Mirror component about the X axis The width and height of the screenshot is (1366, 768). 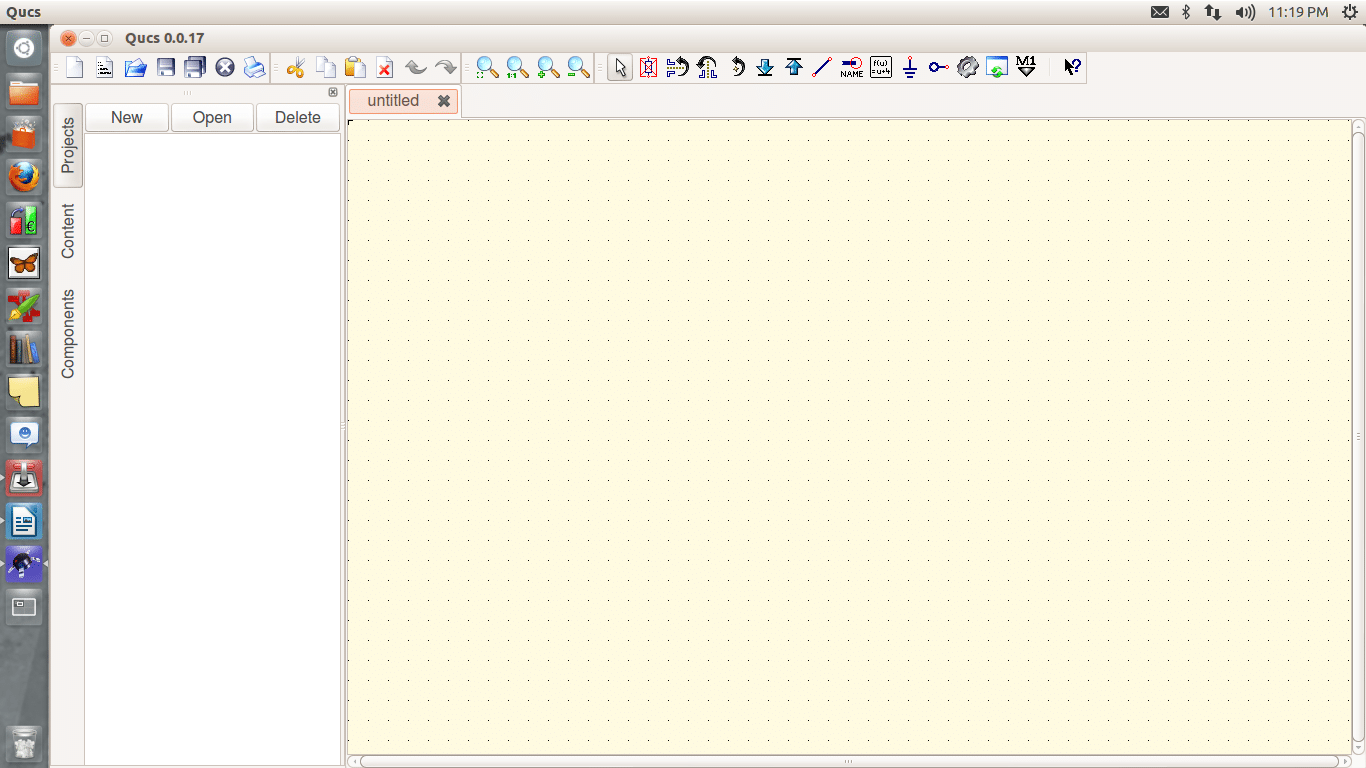(678, 68)
